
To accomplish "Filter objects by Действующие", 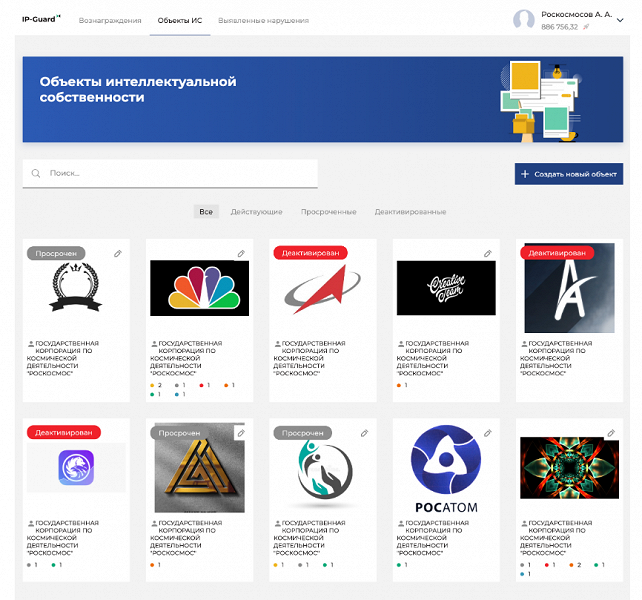I will 256,212.
